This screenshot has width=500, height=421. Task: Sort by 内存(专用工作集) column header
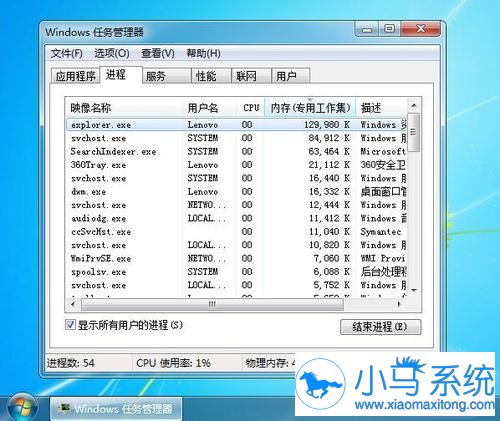tap(310, 108)
